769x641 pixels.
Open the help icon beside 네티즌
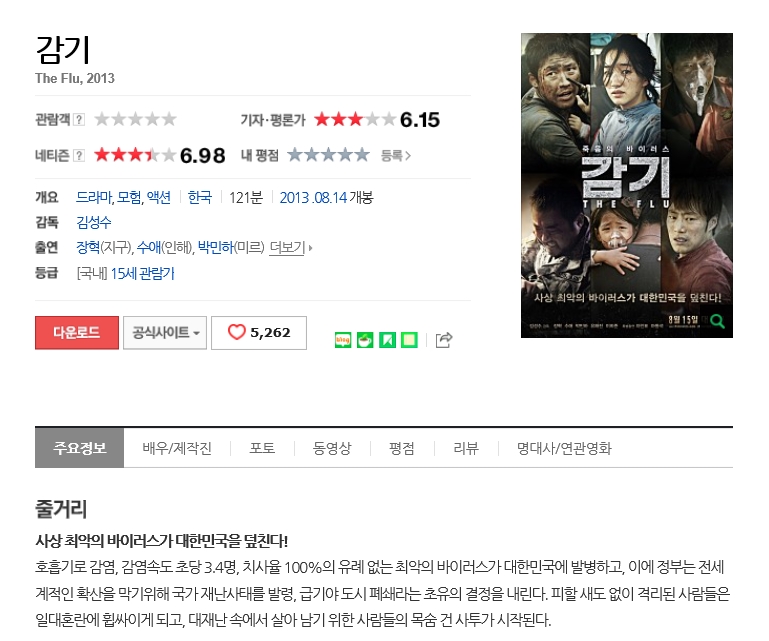pos(79,155)
